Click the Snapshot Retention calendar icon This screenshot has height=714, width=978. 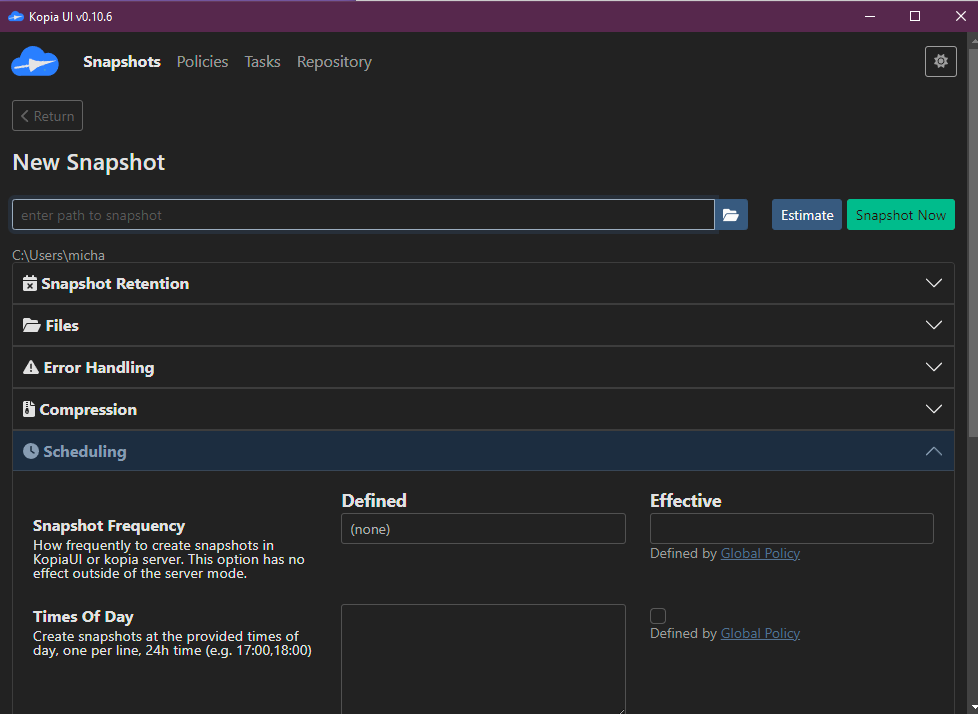30,284
